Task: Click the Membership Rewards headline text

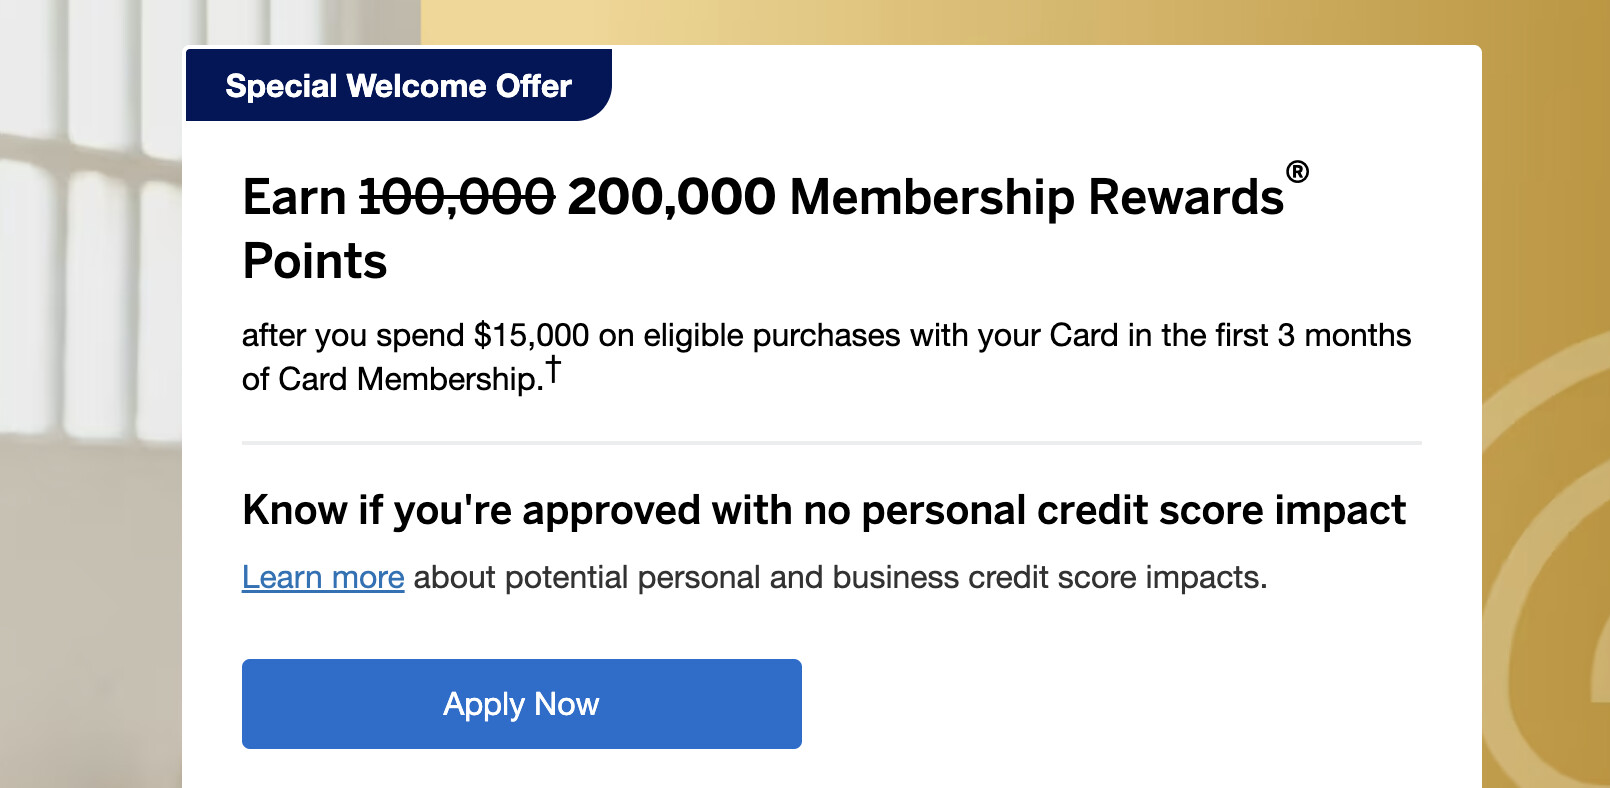Action: click(x=1036, y=197)
